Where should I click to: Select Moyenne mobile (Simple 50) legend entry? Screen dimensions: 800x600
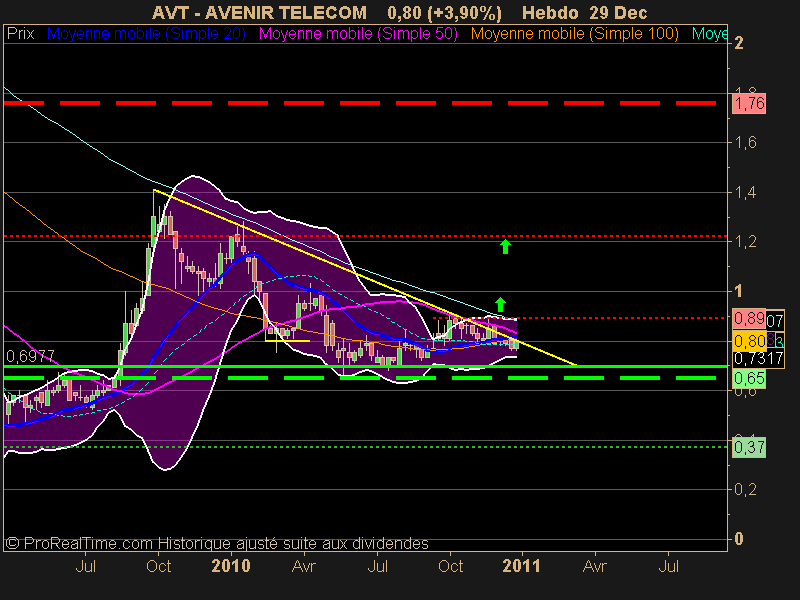tap(358, 34)
